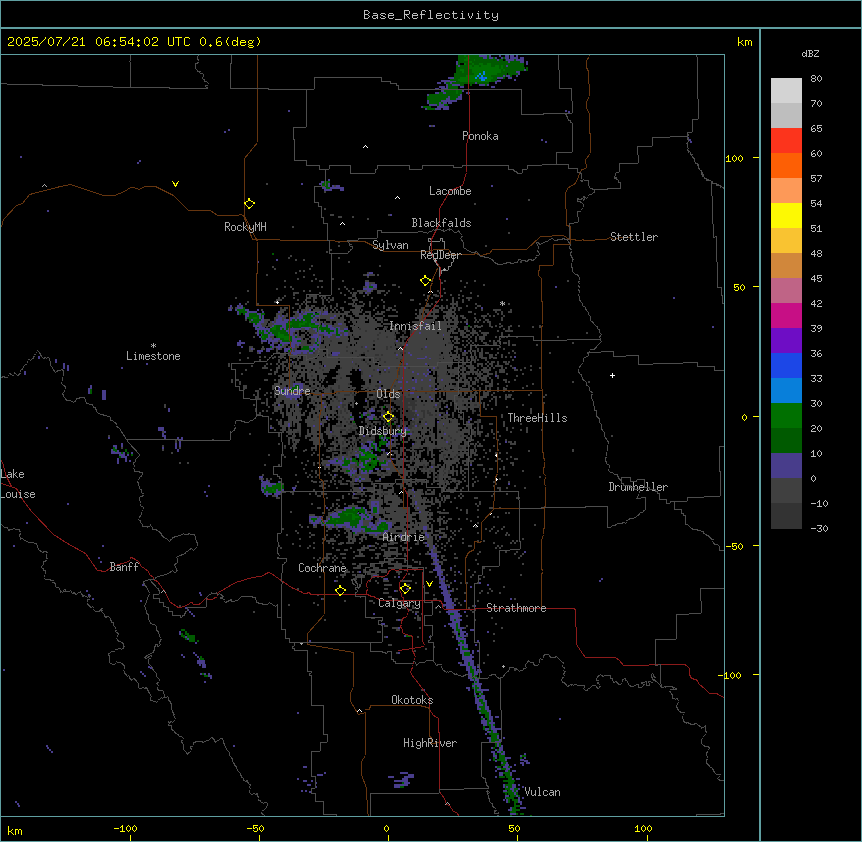This screenshot has height=842, width=862.
Task: Select the RockyMH label
Action: click(245, 227)
